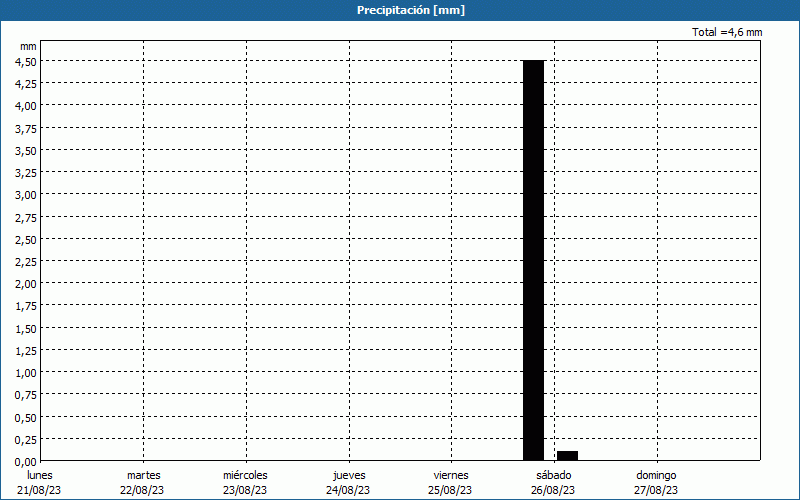The width and height of the screenshot is (800, 500).
Task: Select the Total =4,6 mm label
Action: 727,32
